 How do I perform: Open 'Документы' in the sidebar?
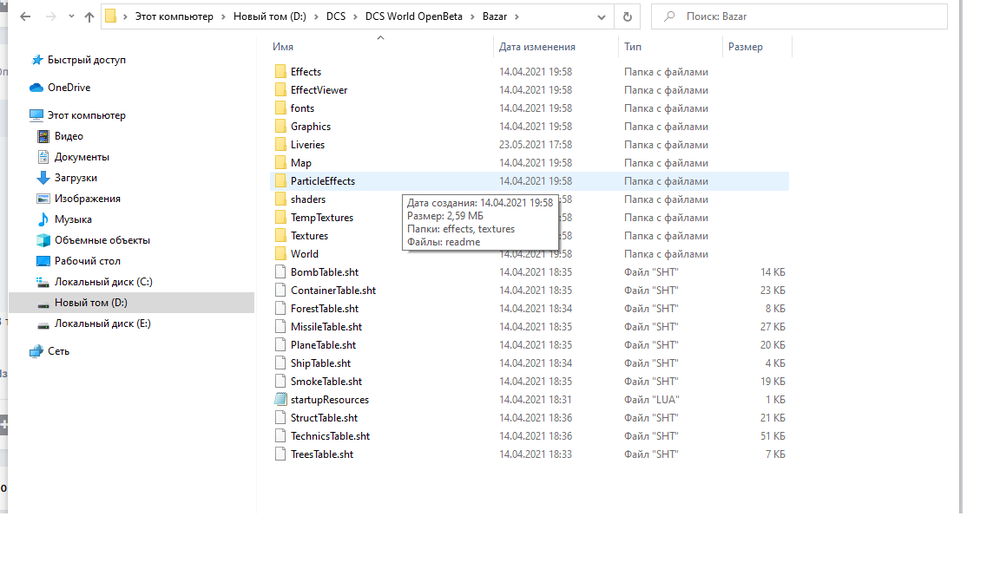(82, 157)
